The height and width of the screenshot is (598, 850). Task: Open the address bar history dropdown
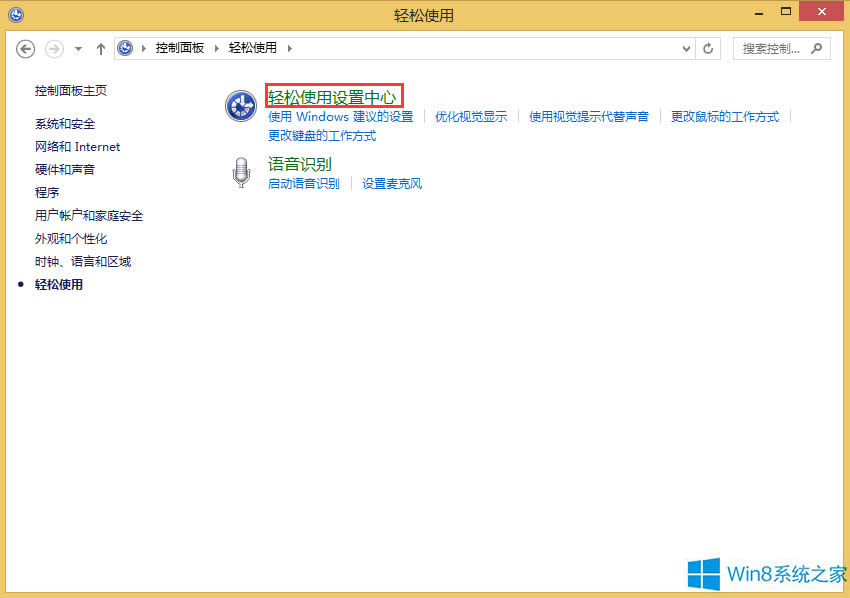pyautogui.click(x=686, y=48)
